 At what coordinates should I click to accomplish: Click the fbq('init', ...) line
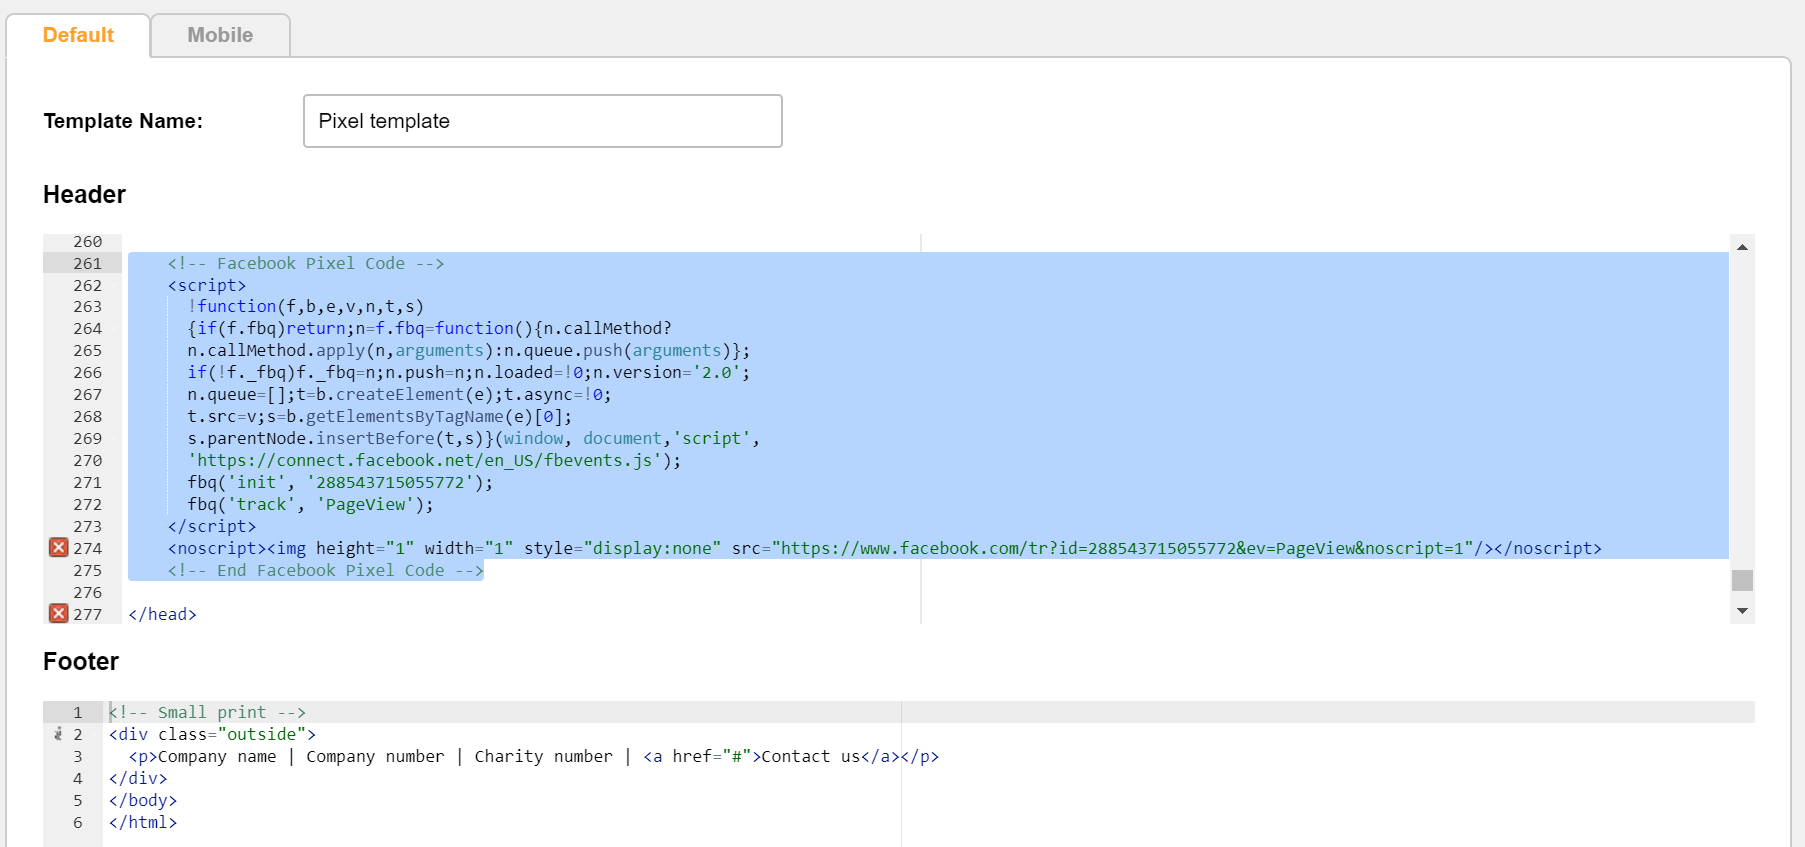(340, 483)
